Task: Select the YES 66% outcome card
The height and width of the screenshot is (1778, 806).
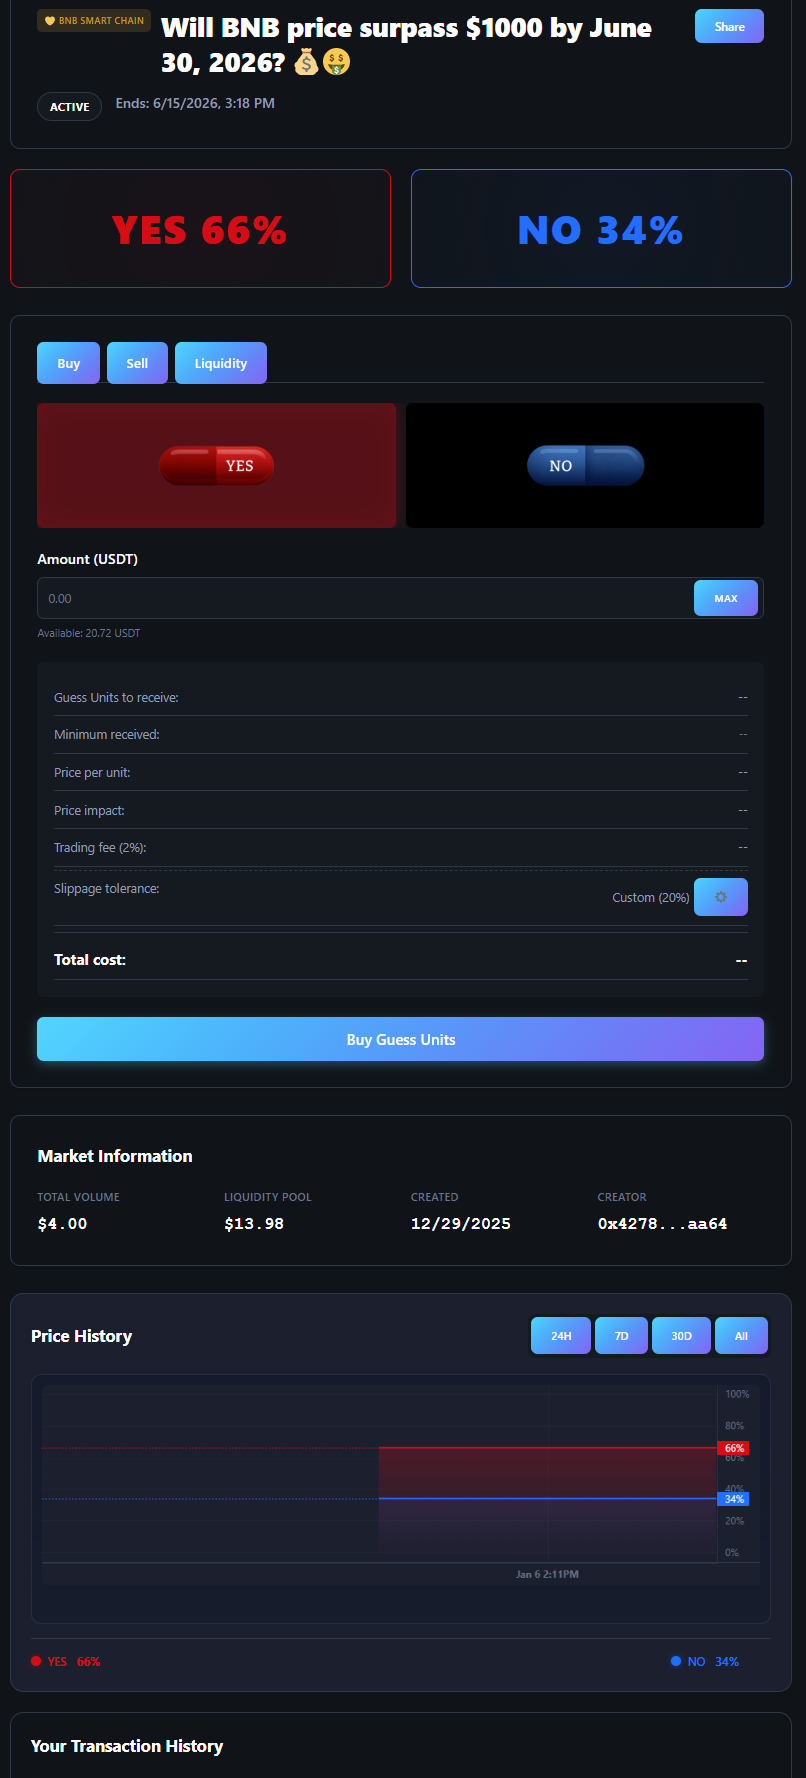Action: (x=200, y=229)
